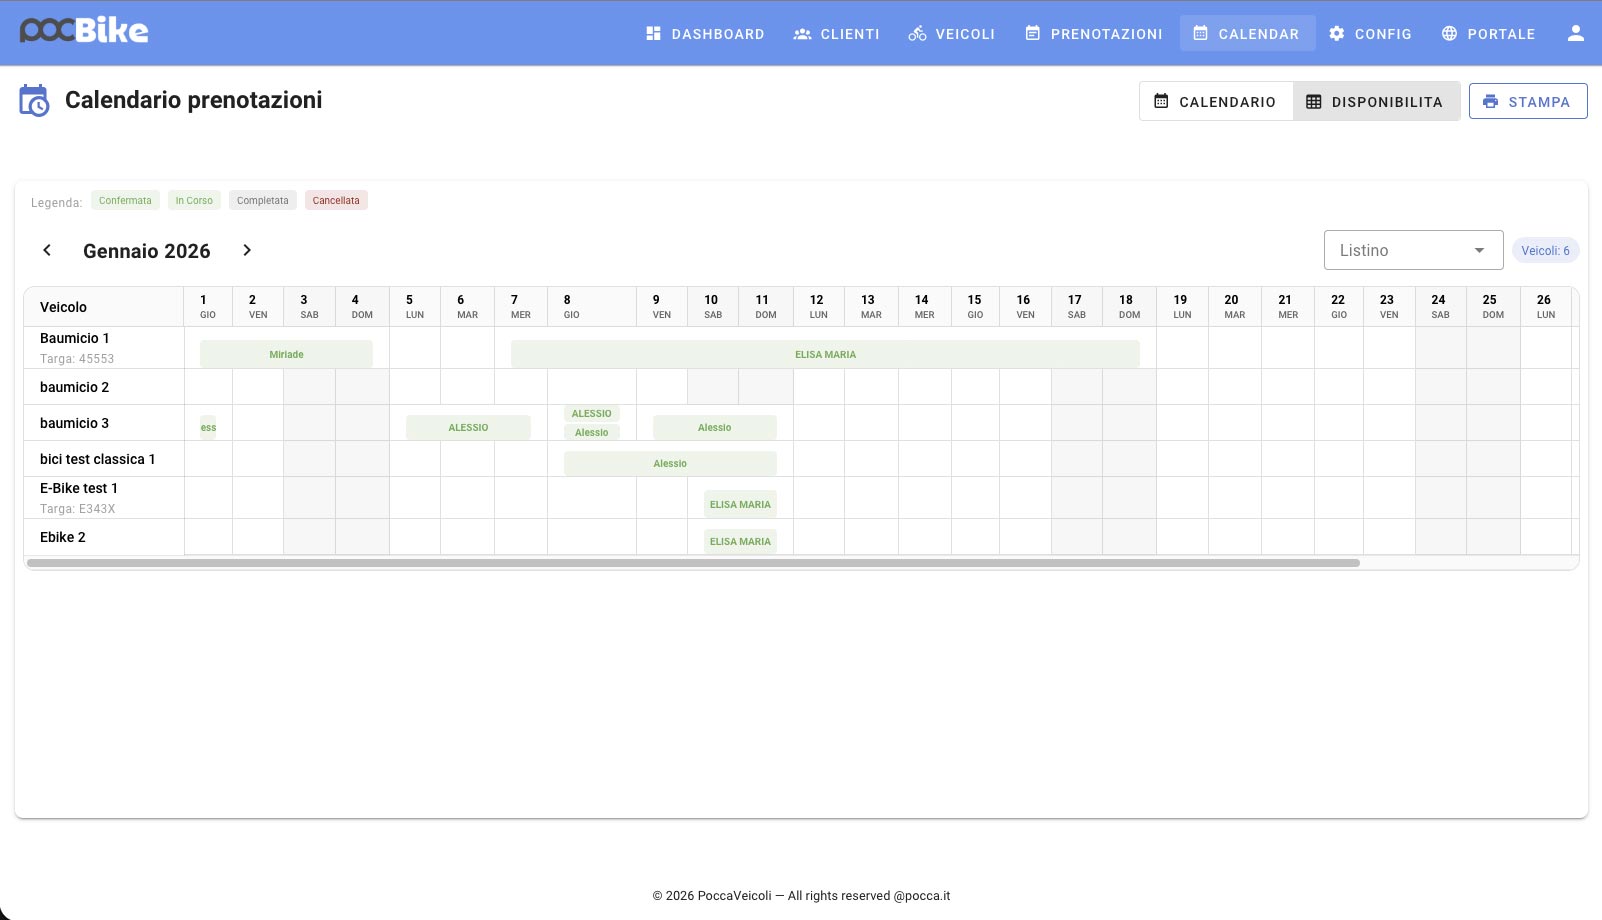Open uppercase ALESSIO booking on day 8
The width and height of the screenshot is (1602, 920).
click(591, 413)
